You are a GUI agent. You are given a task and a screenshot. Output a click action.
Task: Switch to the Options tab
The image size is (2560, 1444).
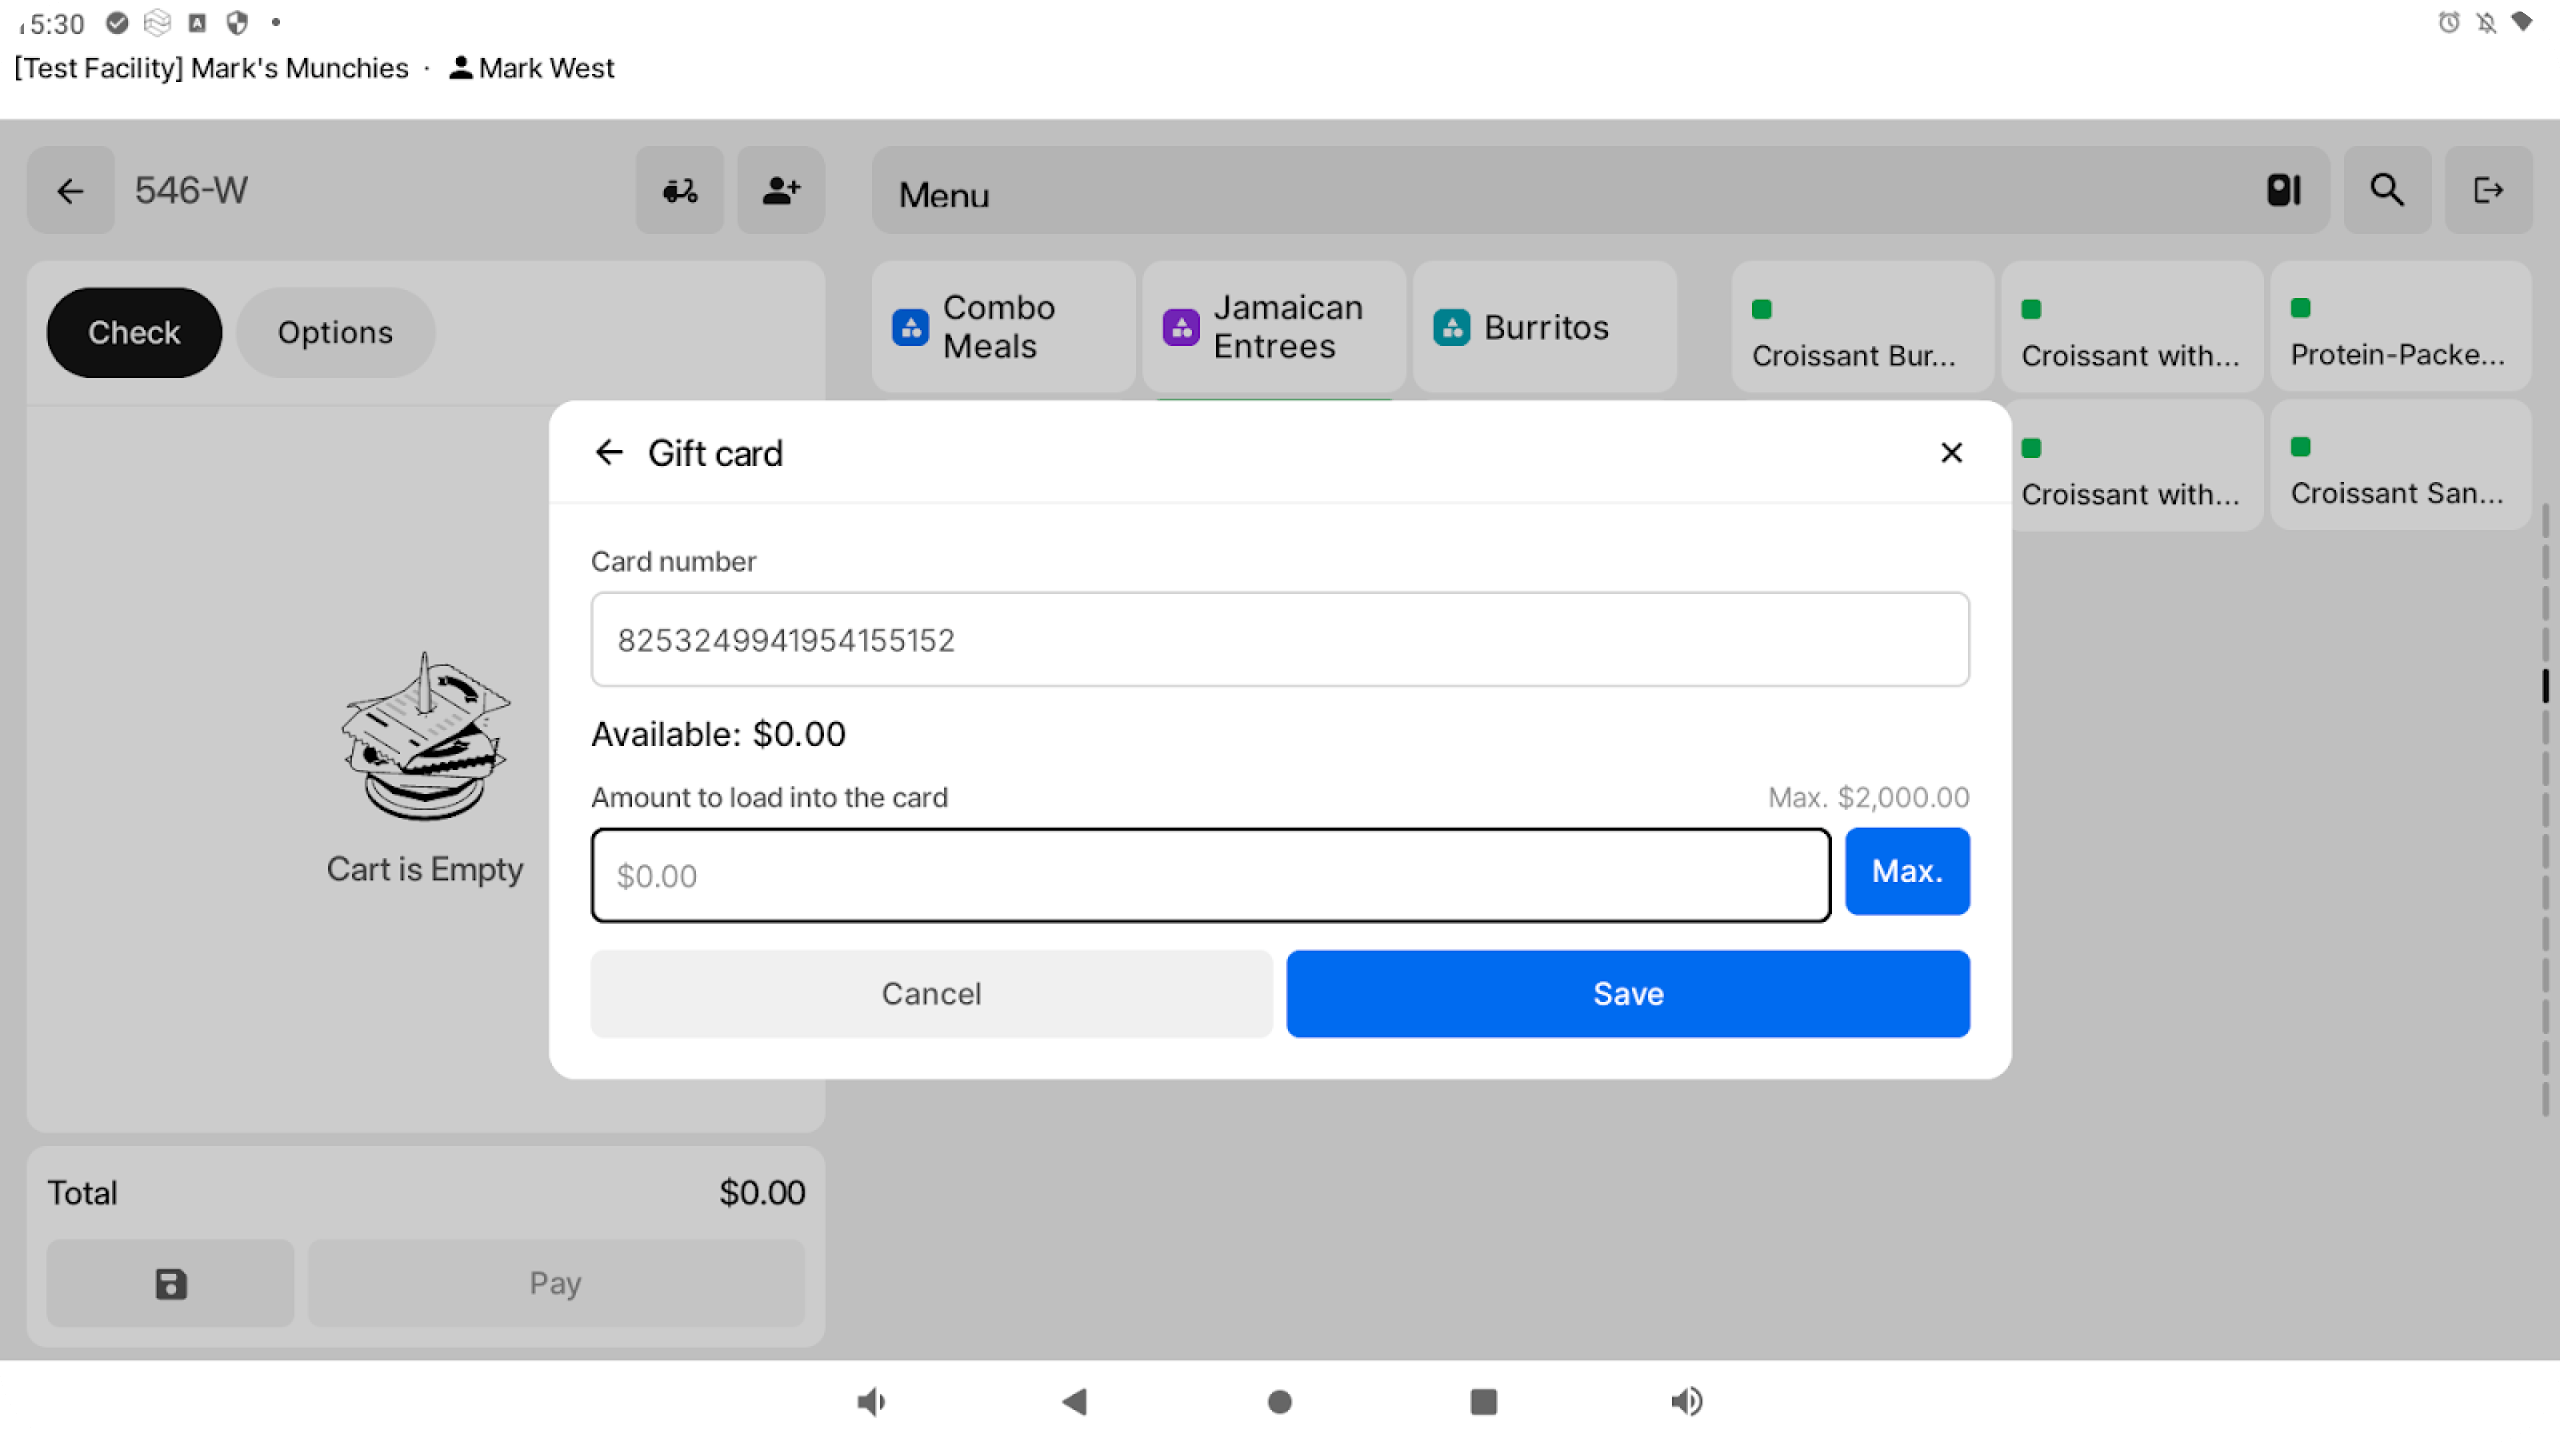point(335,332)
